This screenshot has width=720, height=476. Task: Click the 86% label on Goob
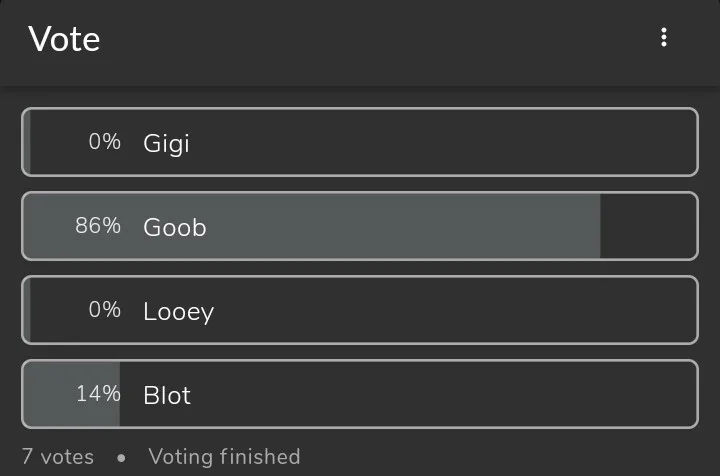coord(98,226)
